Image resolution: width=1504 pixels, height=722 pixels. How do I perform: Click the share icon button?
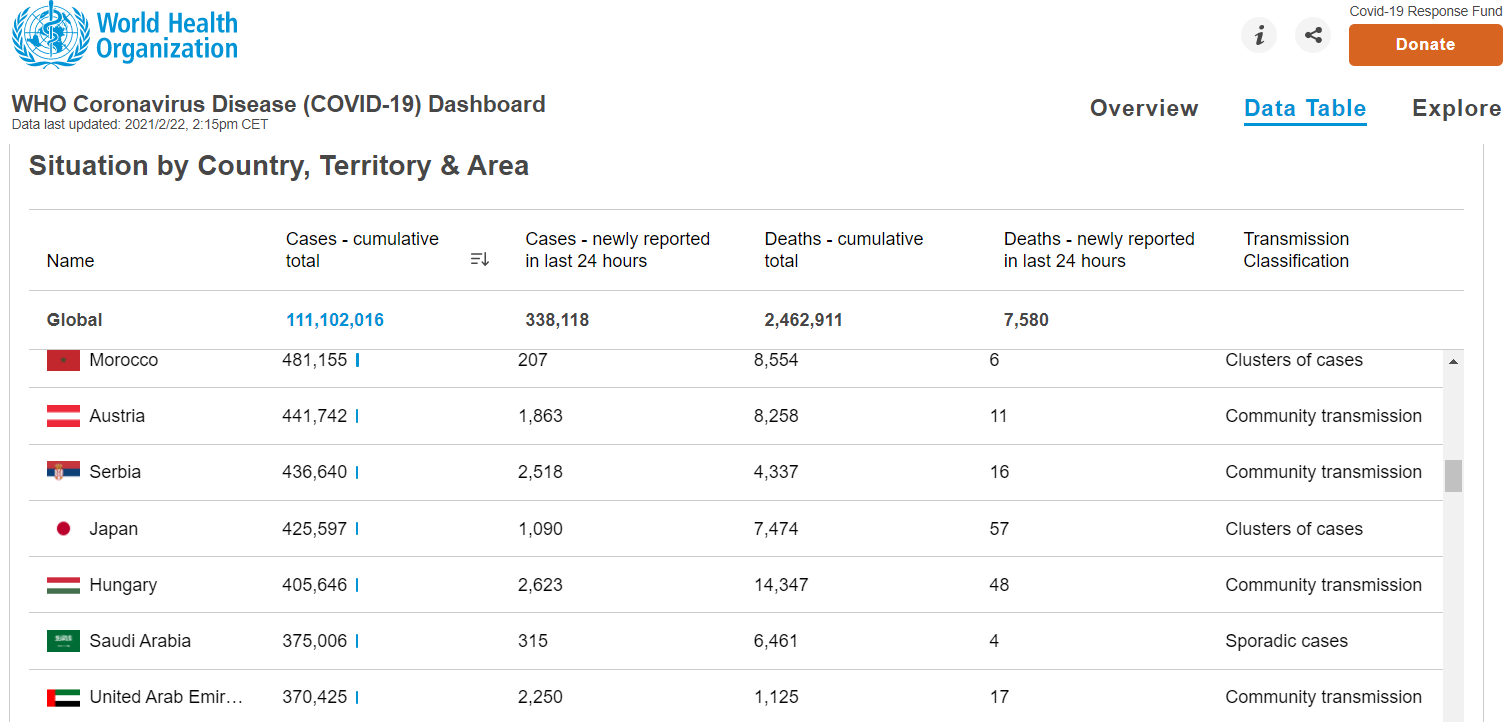(1313, 36)
